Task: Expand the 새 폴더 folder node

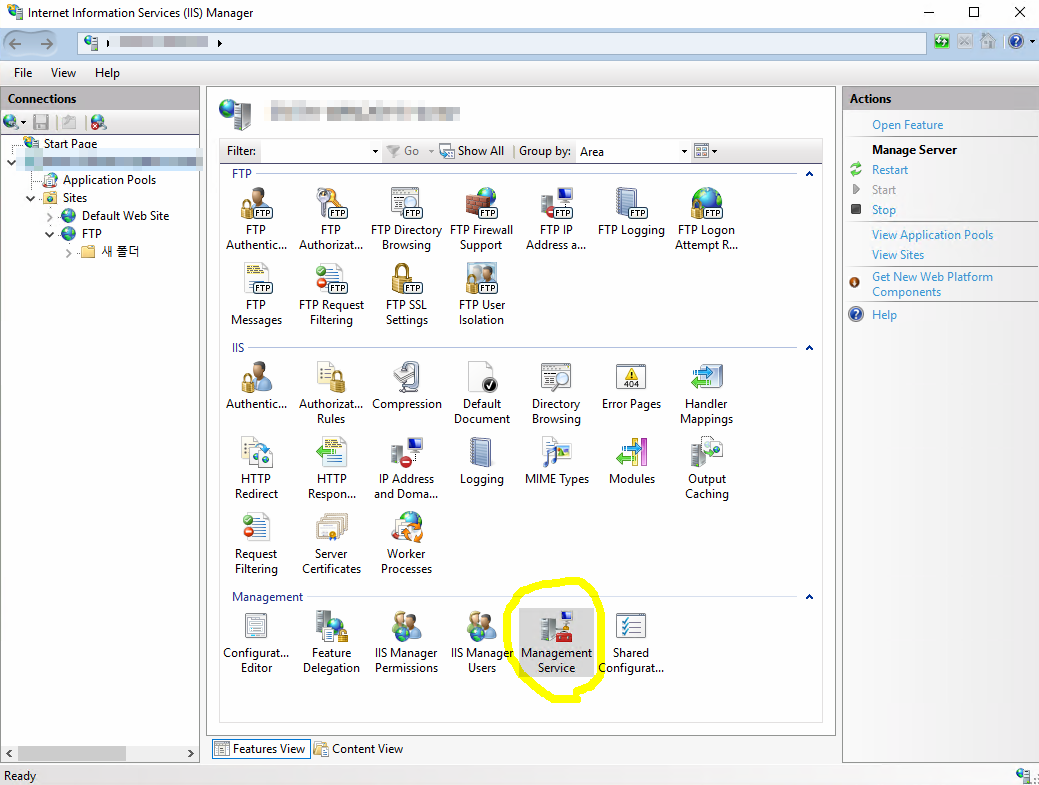Action: pos(68,252)
